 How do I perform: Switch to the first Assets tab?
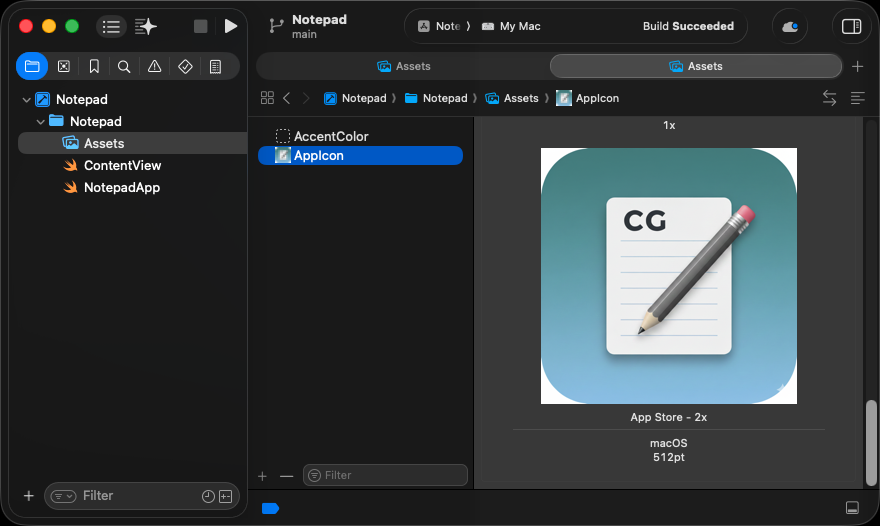click(x=403, y=66)
